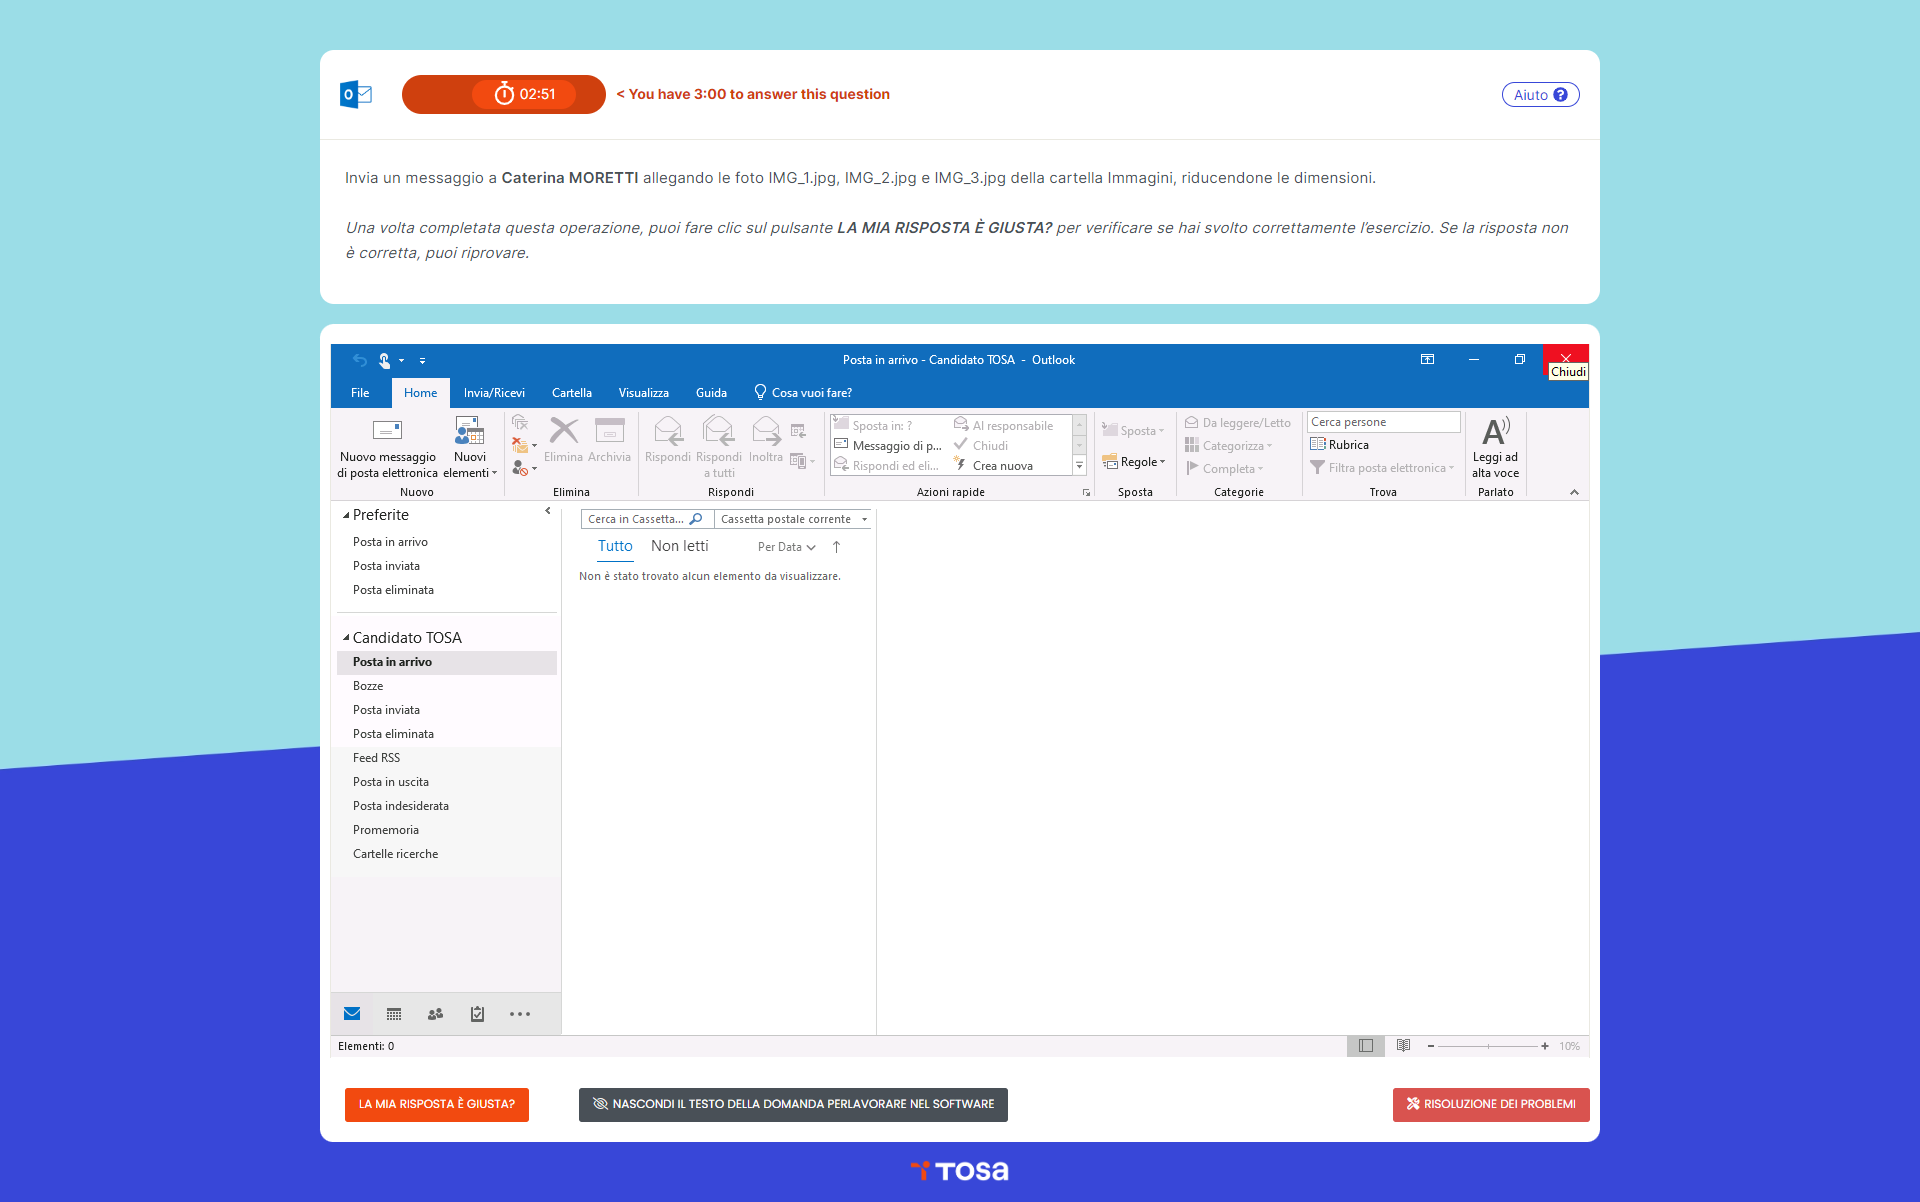Open the File menu tab
Image resolution: width=1920 pixels, height=1202 pixels.
pos(360,393)
